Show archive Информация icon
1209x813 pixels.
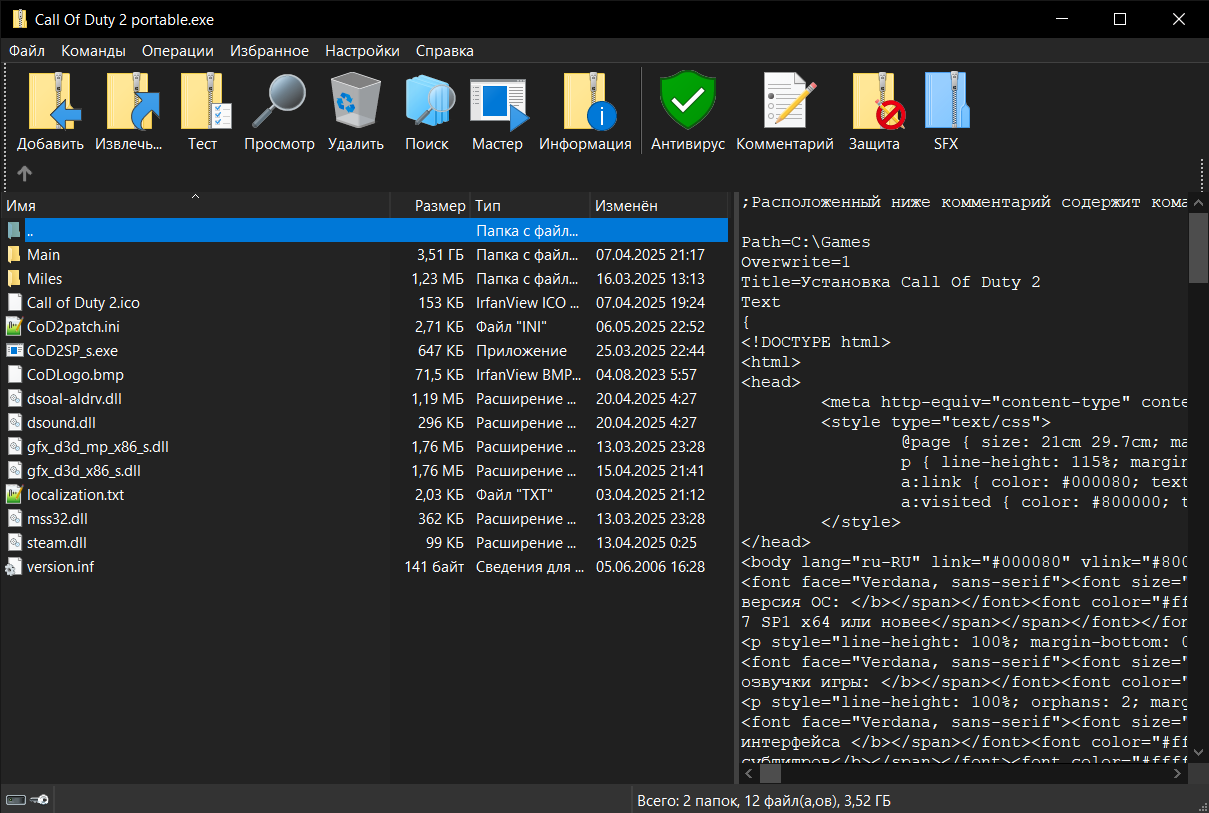coord(590,102)
